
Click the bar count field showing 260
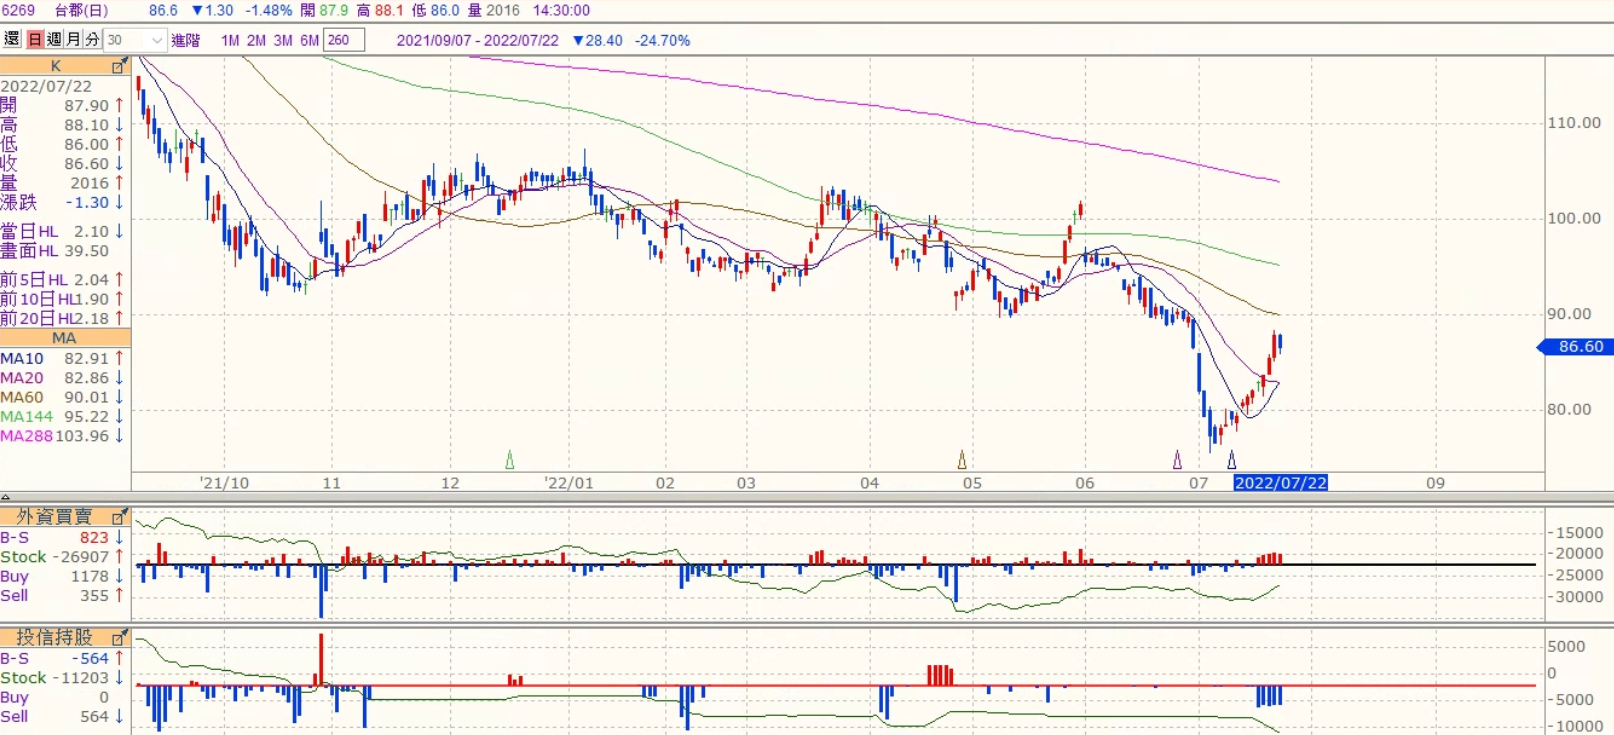(x=344, y=40)
